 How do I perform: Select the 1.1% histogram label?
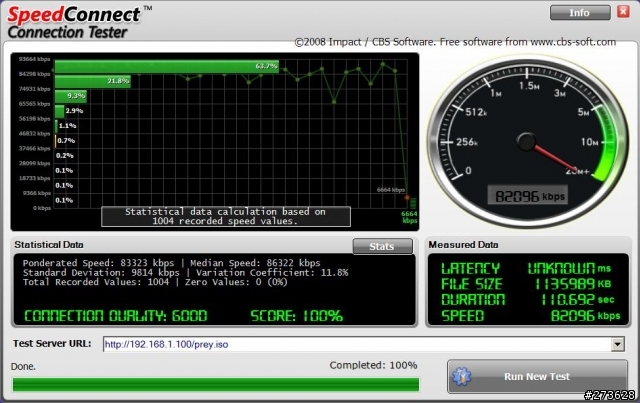67,126
